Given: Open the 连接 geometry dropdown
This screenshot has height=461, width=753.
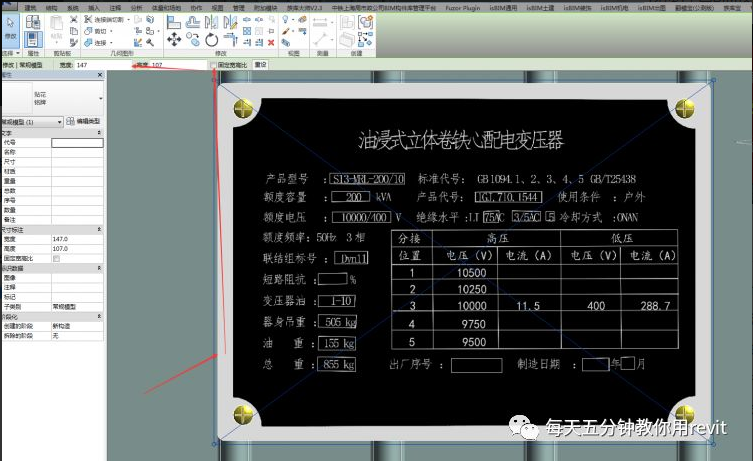Looking at the screenshot, I should (x=111, y=43).
